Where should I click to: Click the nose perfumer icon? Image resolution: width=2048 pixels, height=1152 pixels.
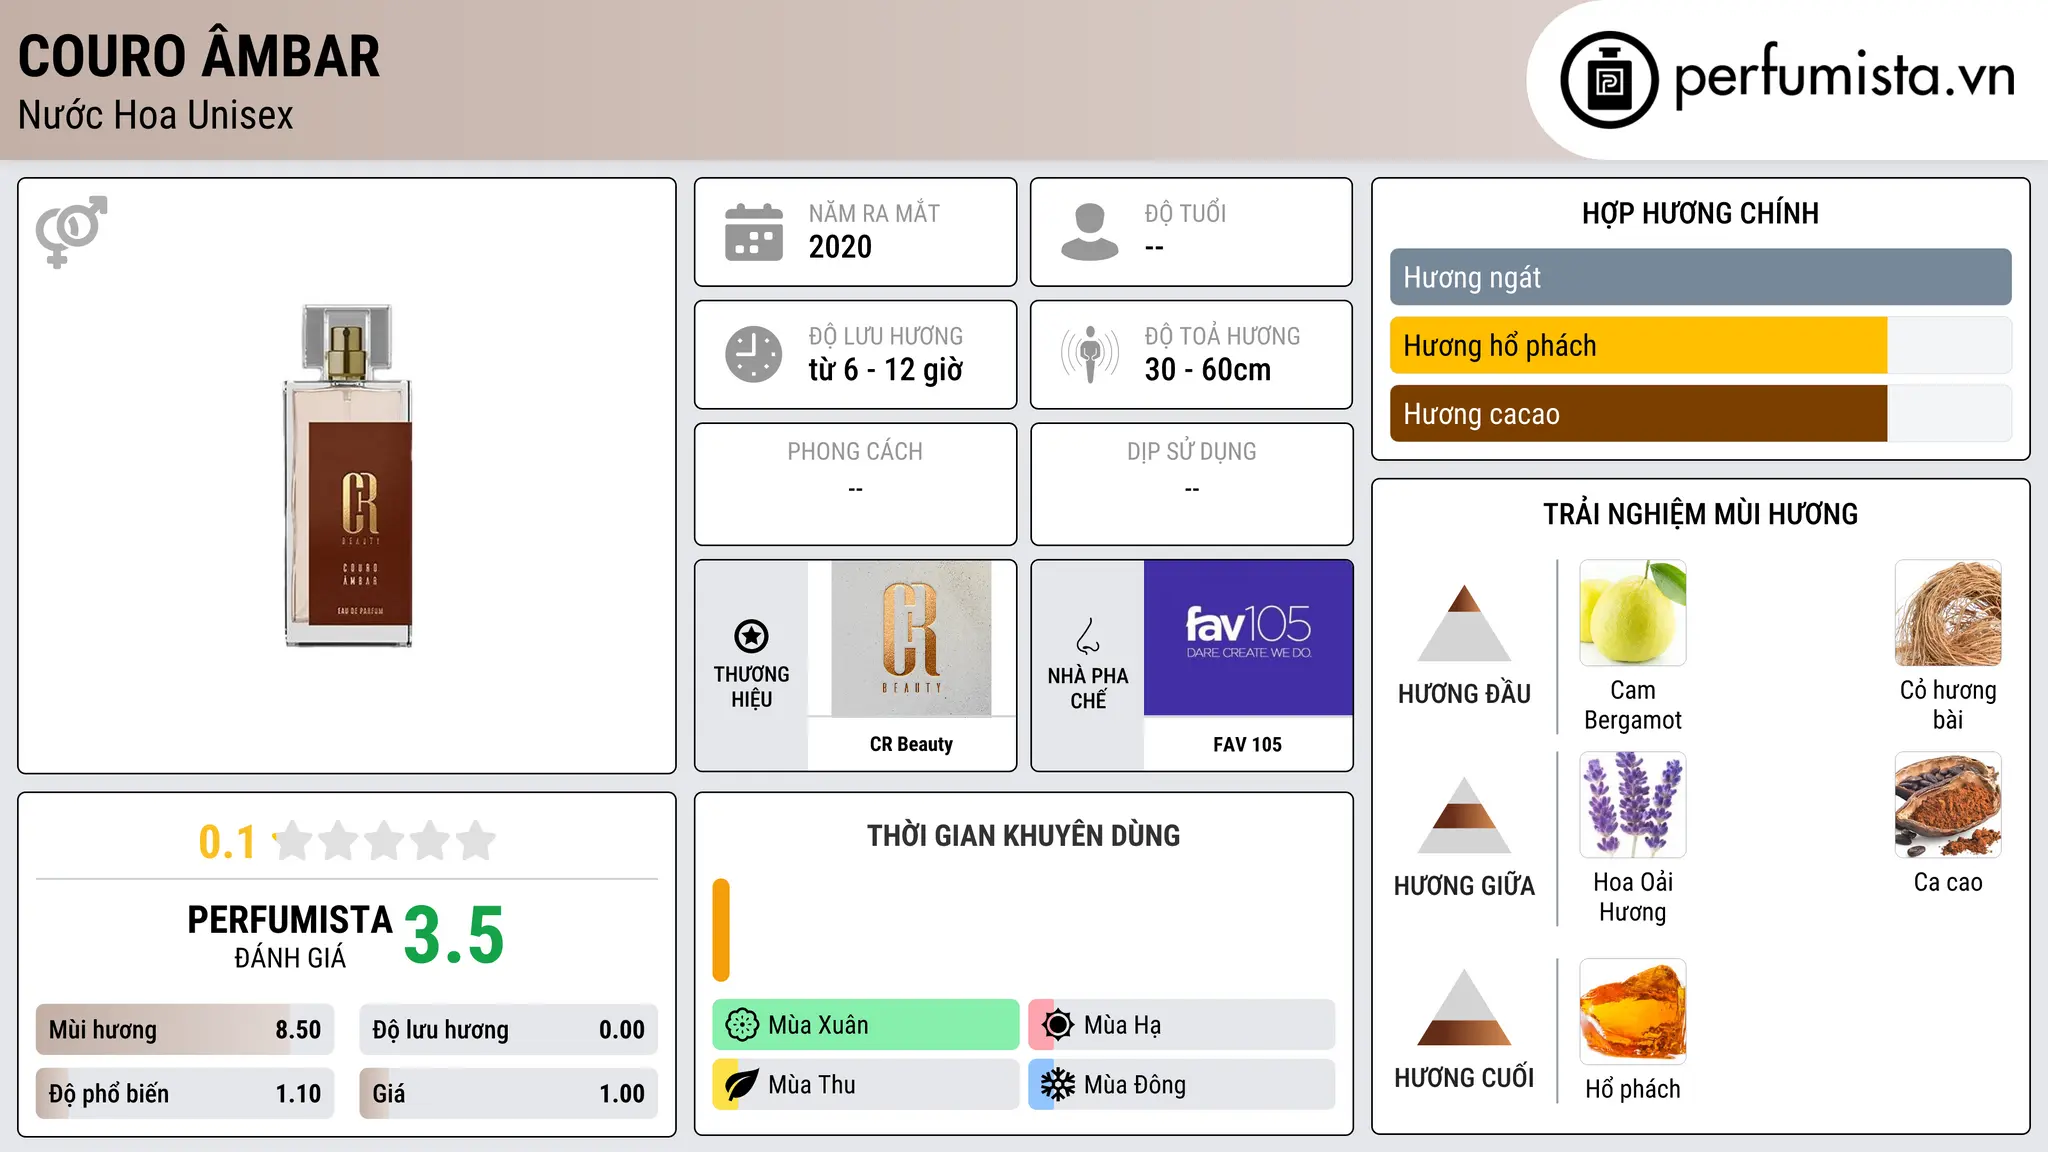pyautogui.click(x=1088, y=636)
